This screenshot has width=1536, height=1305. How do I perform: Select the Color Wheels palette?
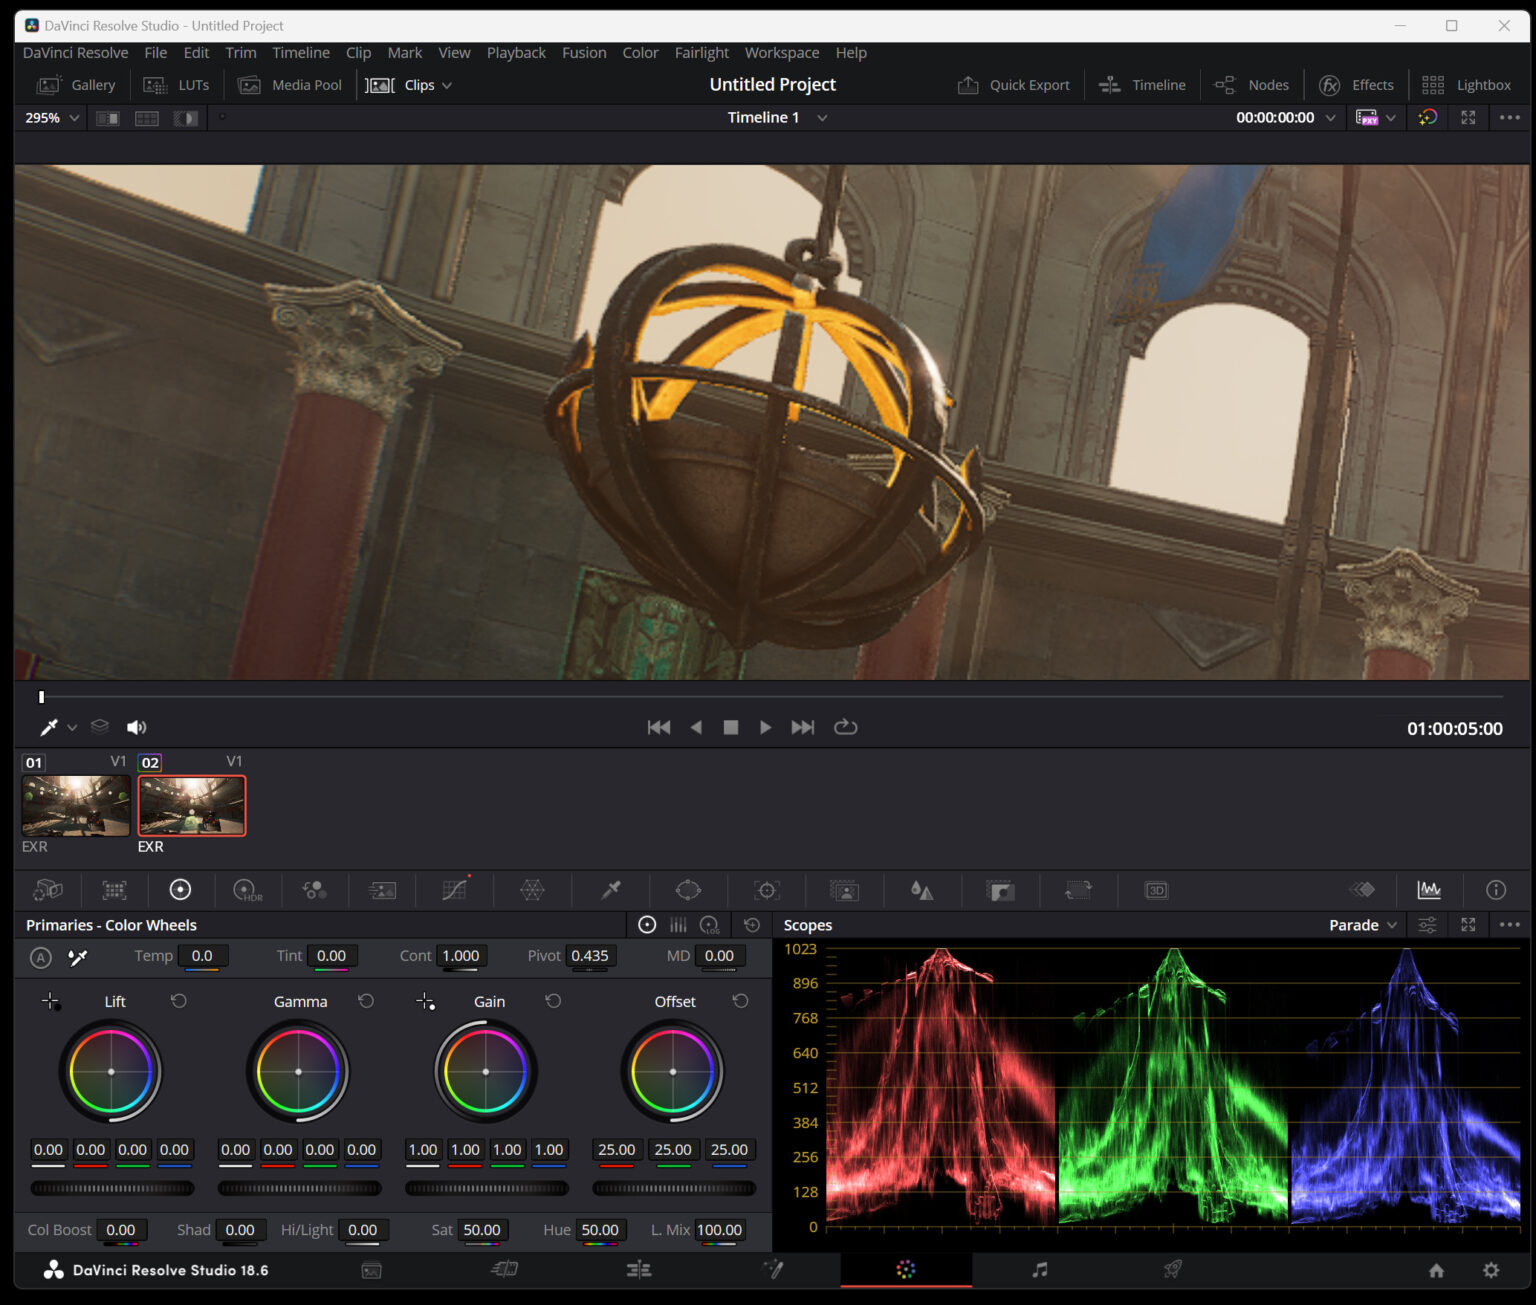pos(181,890)
